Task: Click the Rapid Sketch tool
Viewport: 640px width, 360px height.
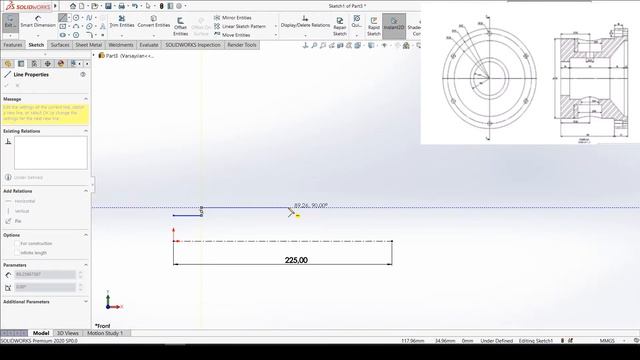Action: coord(373,27)
